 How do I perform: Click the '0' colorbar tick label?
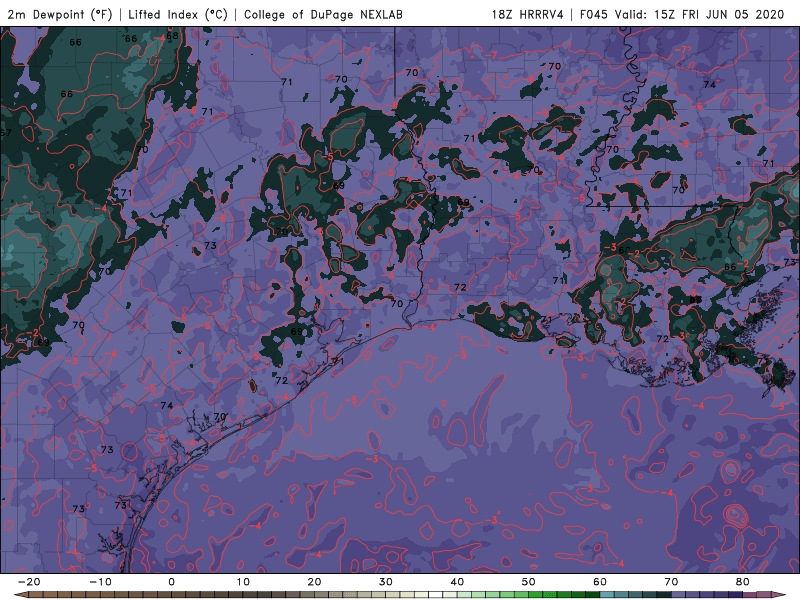171,582
